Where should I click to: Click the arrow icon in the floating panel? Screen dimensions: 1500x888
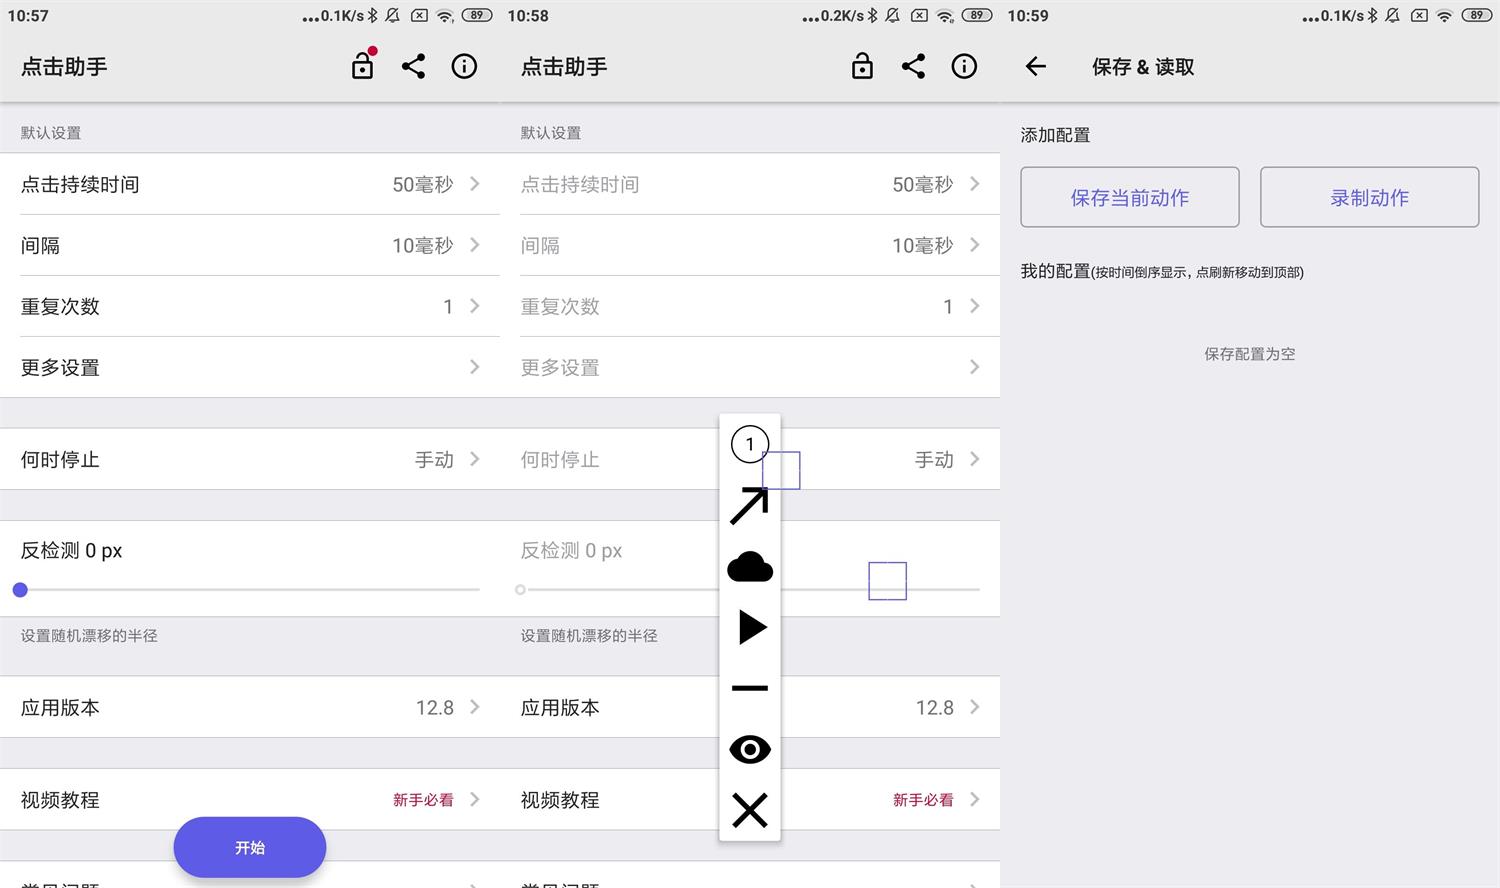(749, 506)
